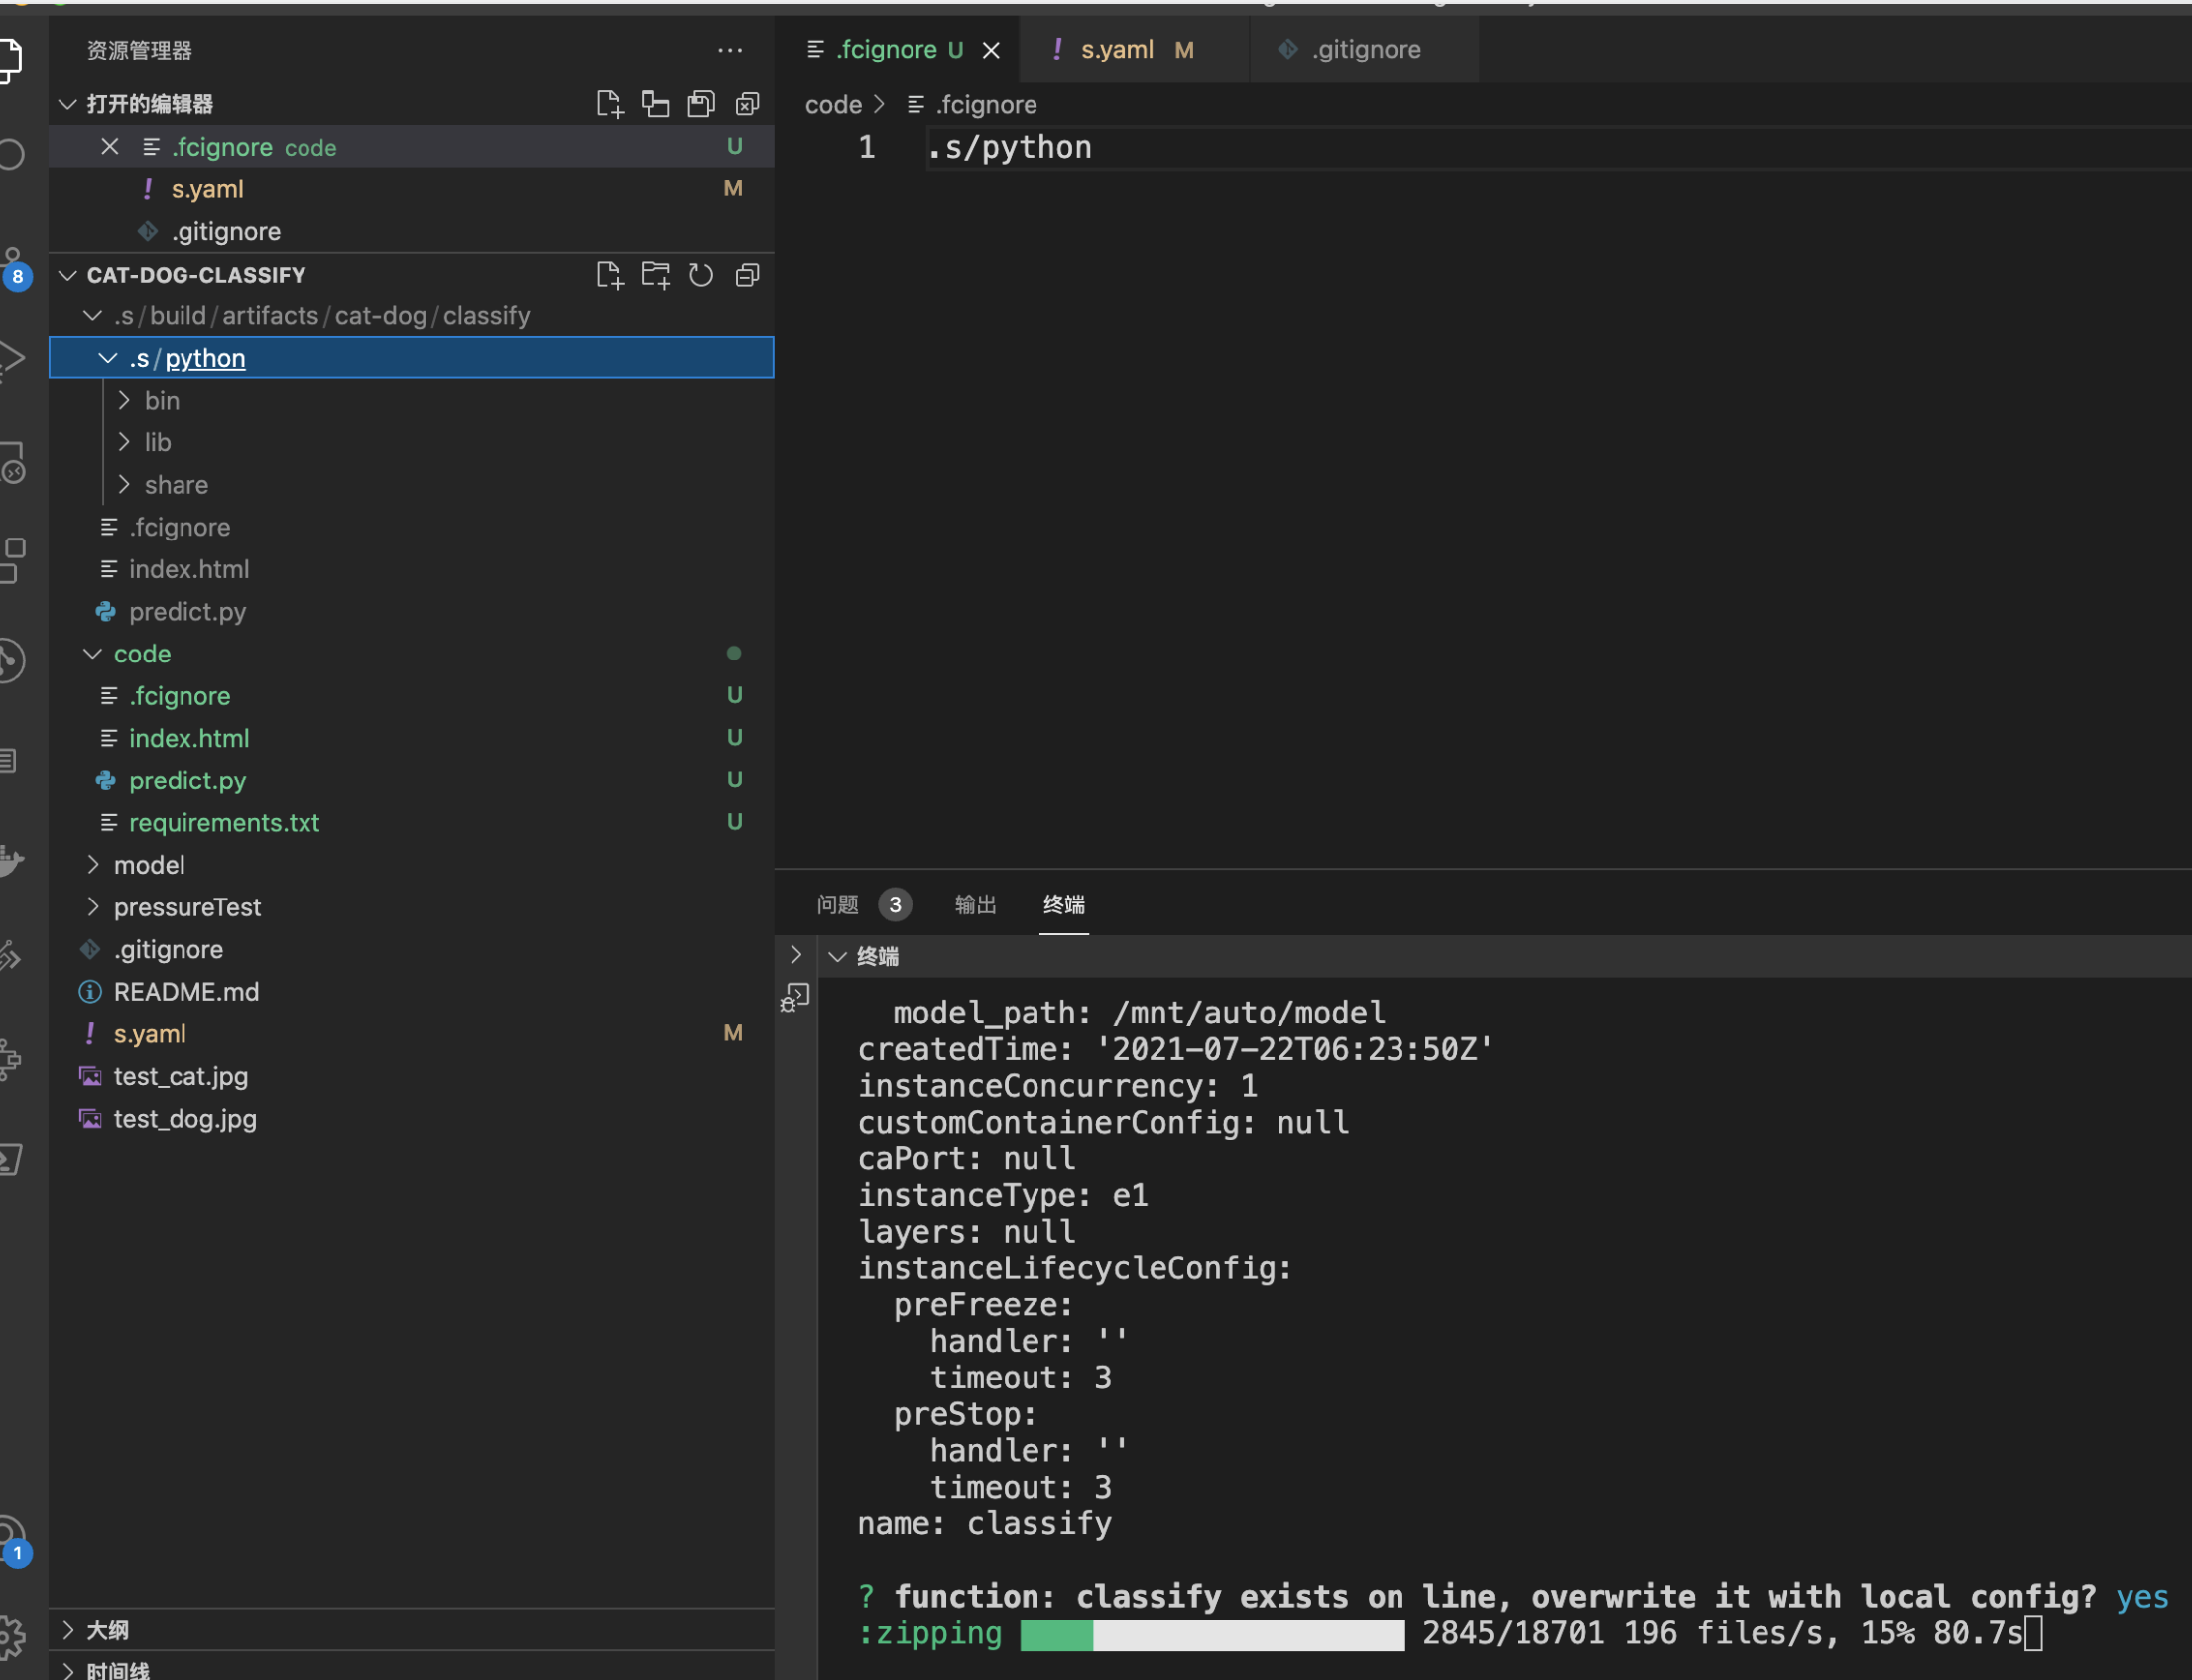Viewport: 2192px width, 1680px height.
Task: Click the save all editors icon
Action: click(701, 103)
